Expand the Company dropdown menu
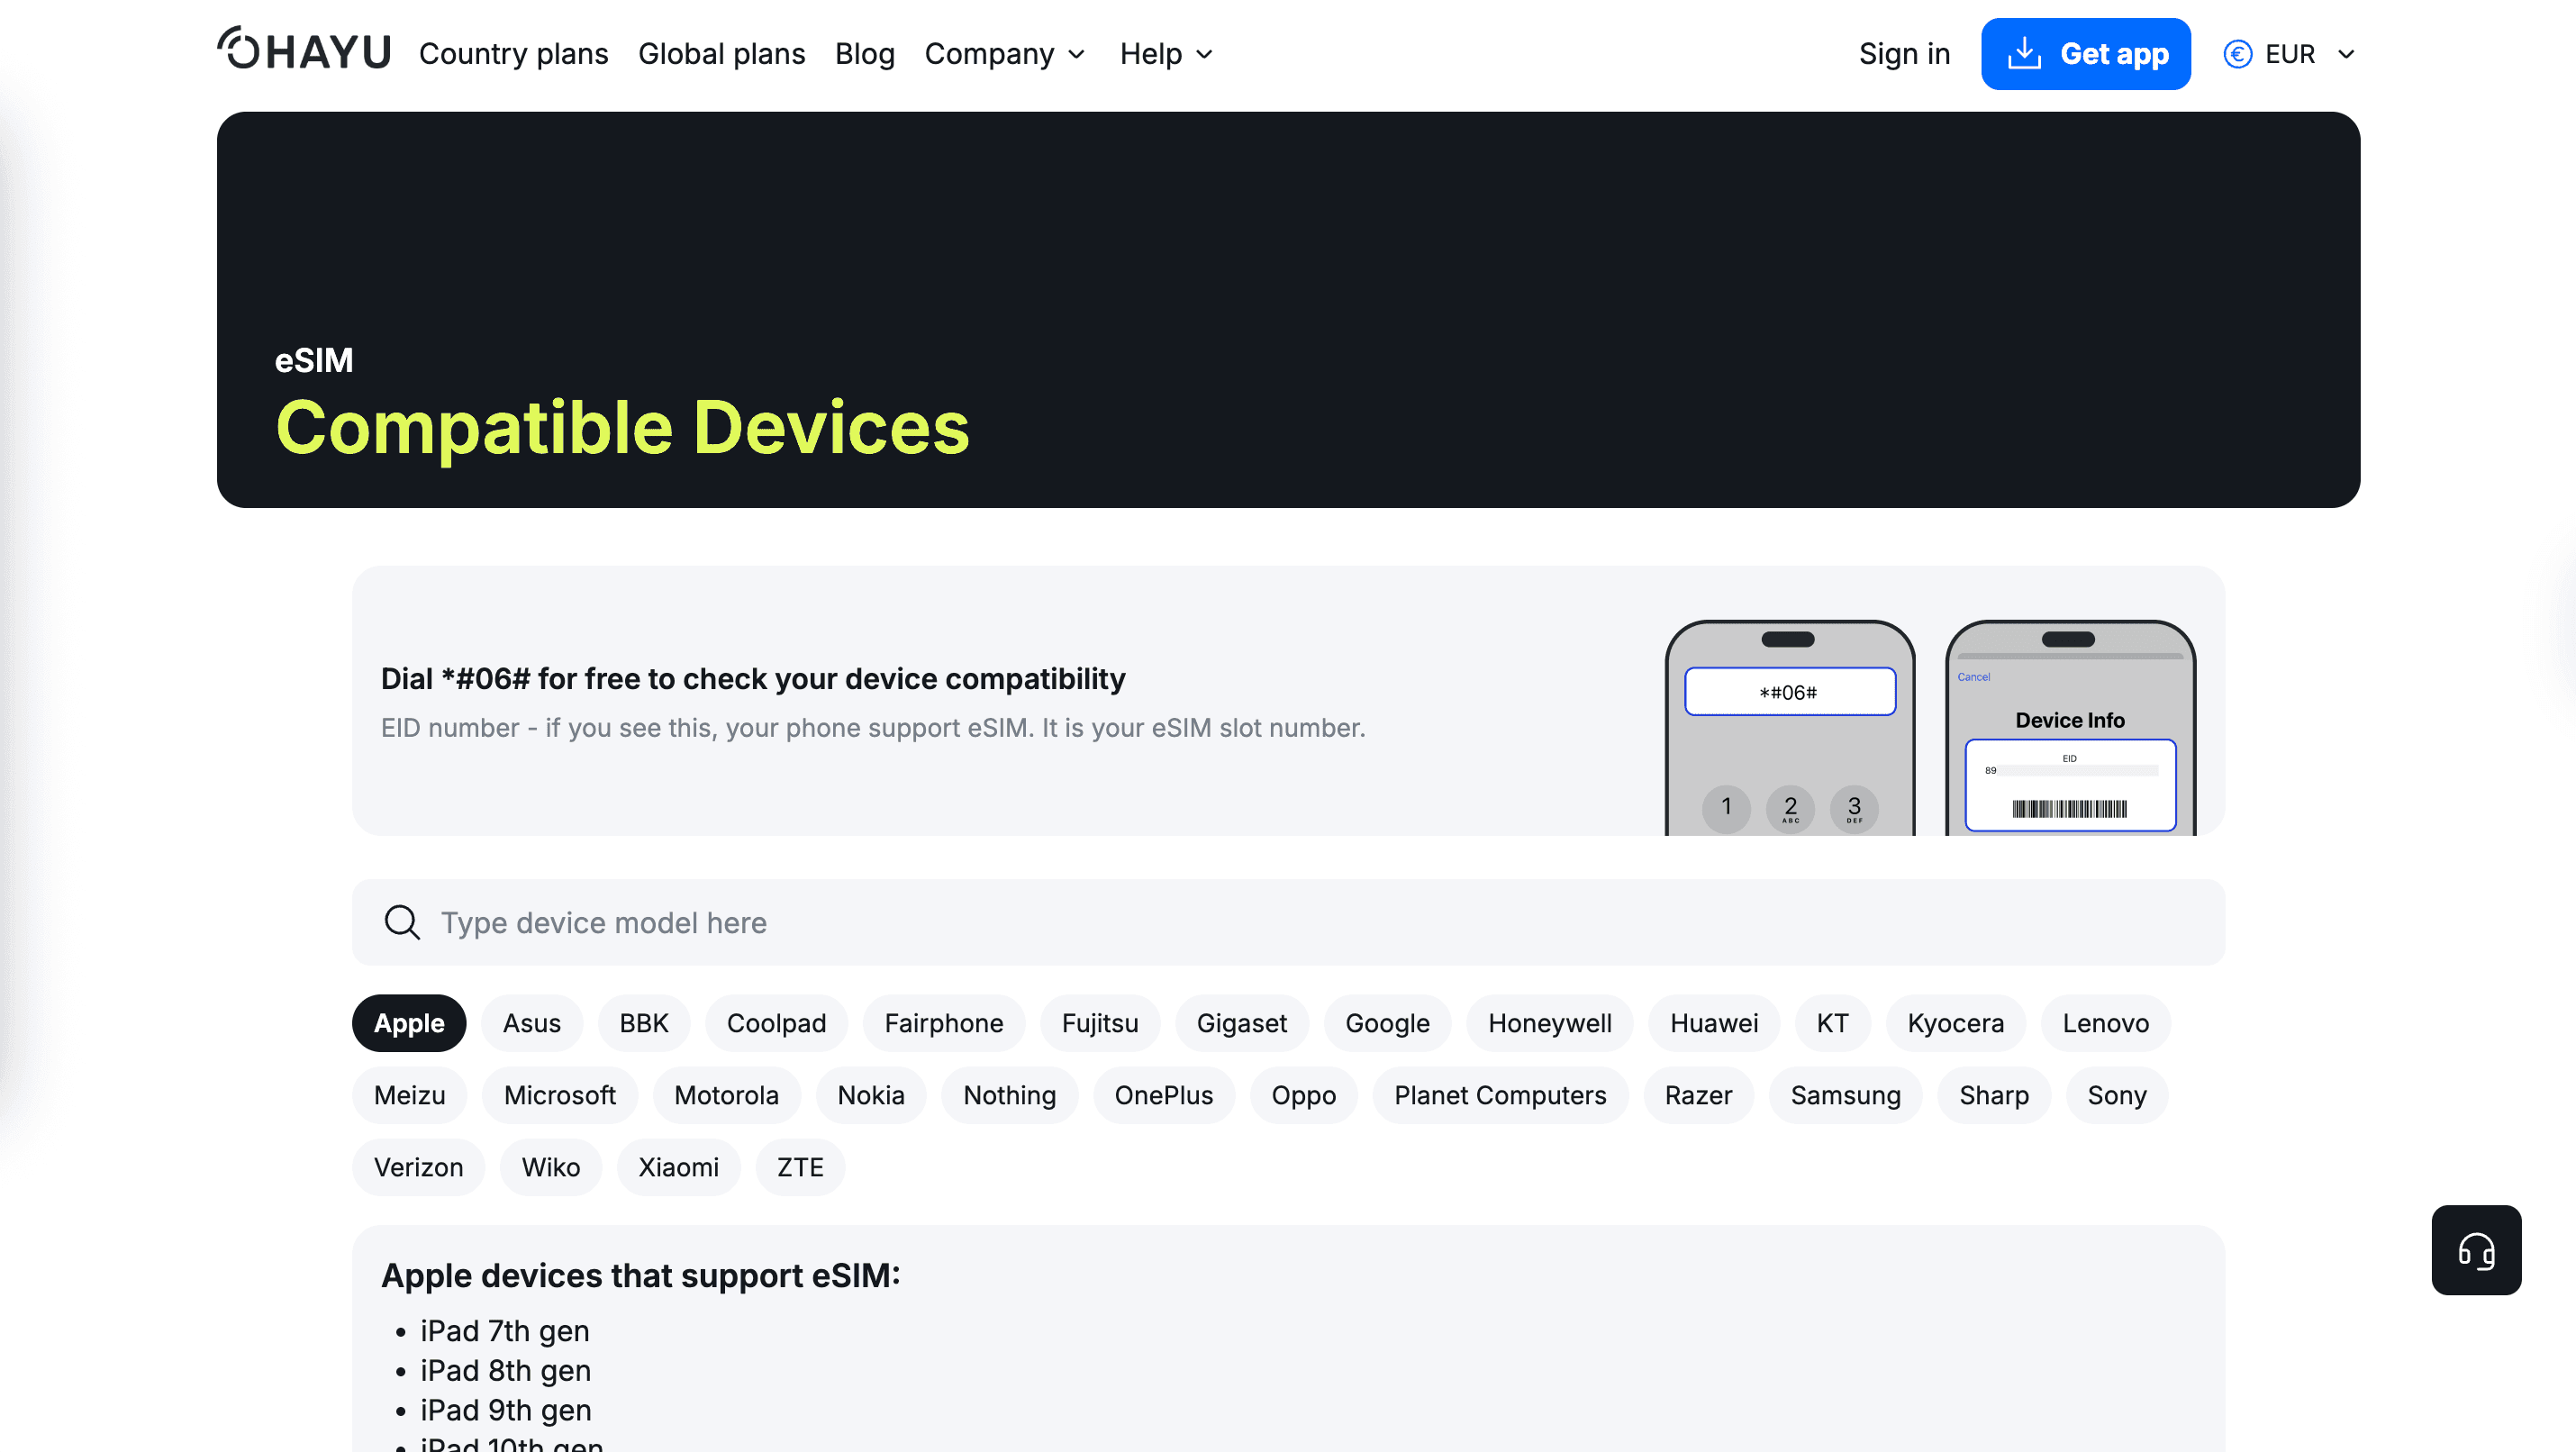 [1005, 54]
